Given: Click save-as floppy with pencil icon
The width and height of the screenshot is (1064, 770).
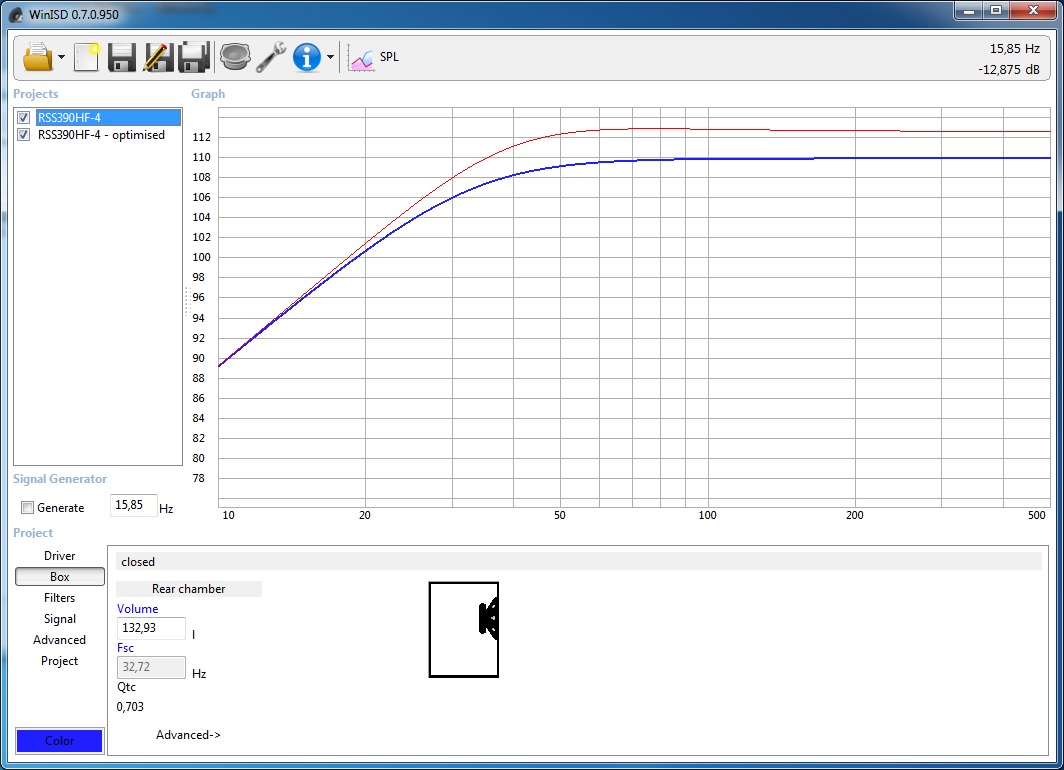Looking at the screenshot, I should coord(158,57).
